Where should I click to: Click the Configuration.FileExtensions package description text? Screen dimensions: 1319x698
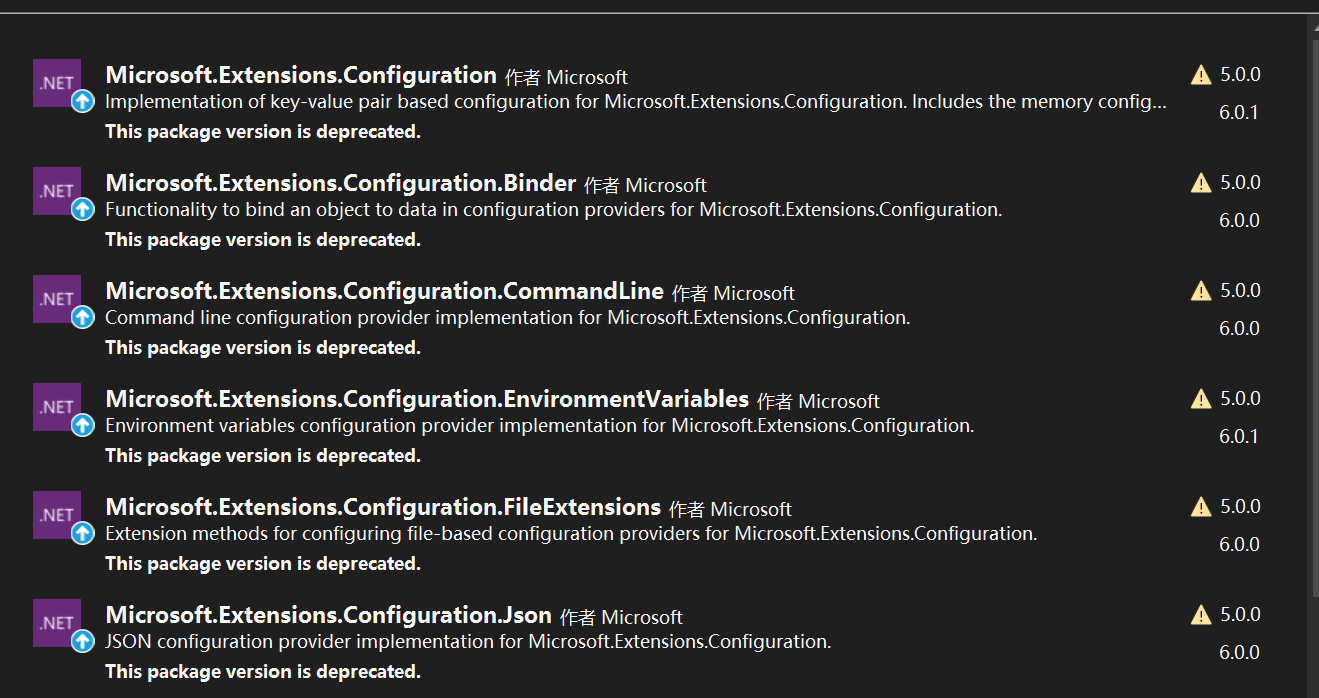coord(570,534)
